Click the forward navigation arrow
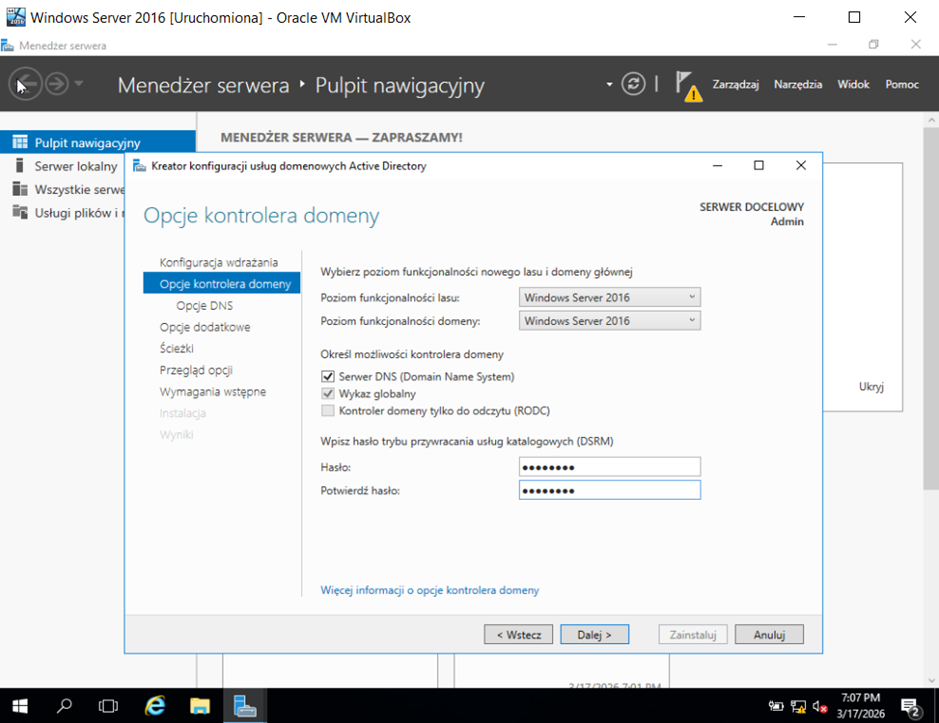Image resolution: width=939 pixels, height=723 pixels. pos(57,84)
